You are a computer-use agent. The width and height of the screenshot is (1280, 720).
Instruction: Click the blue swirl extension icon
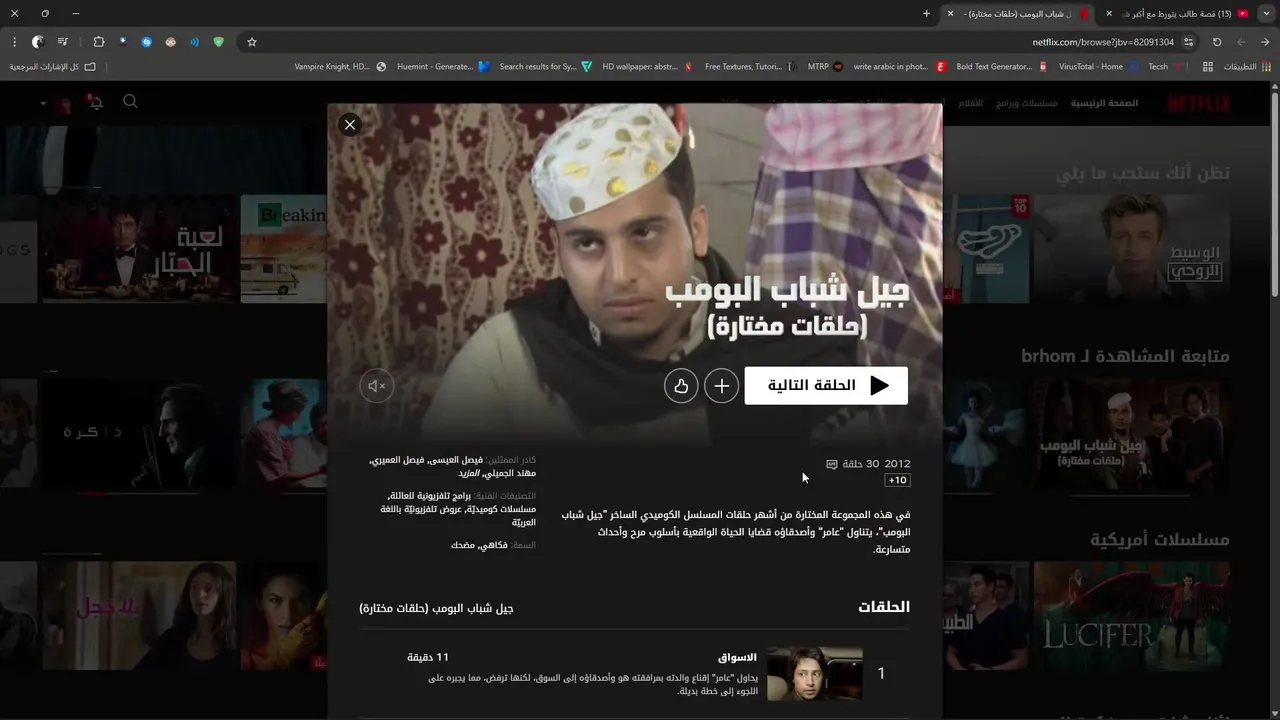coord(146,42)
